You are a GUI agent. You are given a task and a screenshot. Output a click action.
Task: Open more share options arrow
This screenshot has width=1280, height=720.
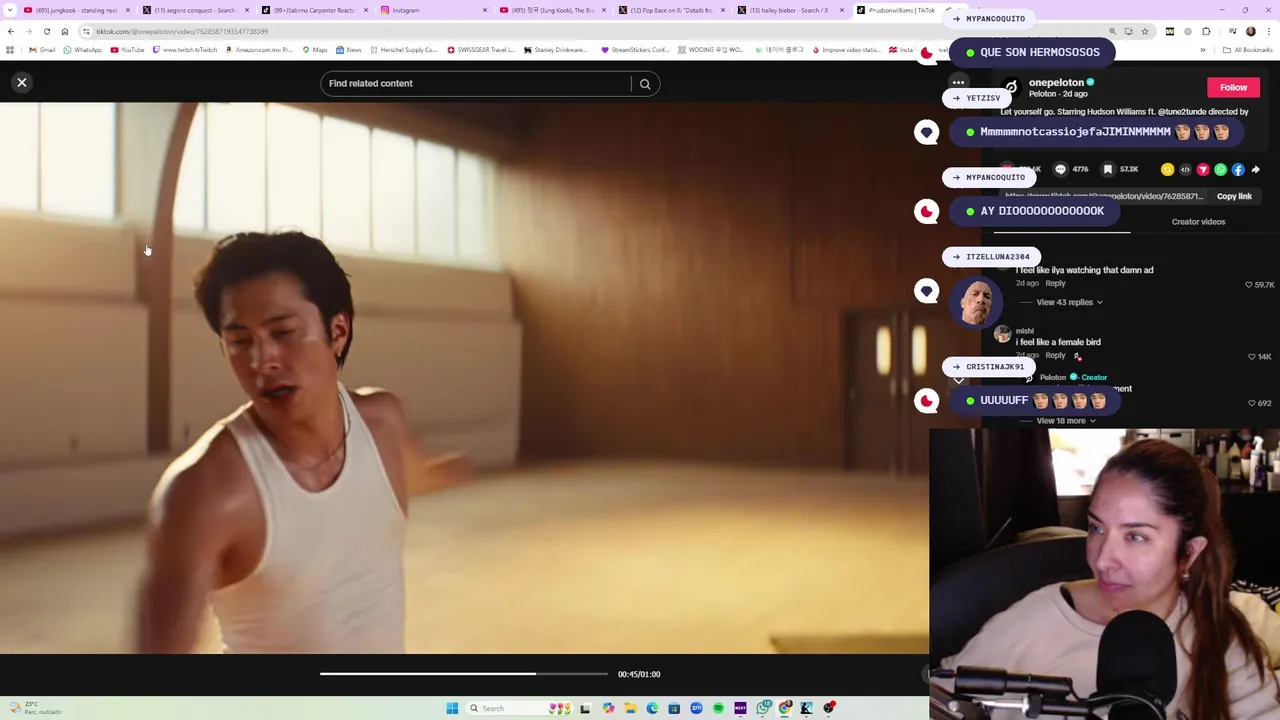1256,170
